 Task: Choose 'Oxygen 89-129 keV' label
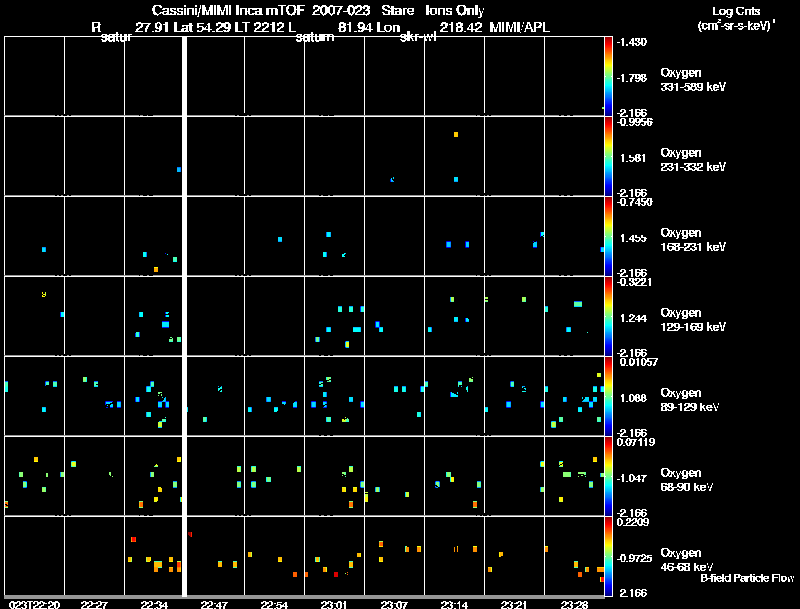tap(689, 400)
